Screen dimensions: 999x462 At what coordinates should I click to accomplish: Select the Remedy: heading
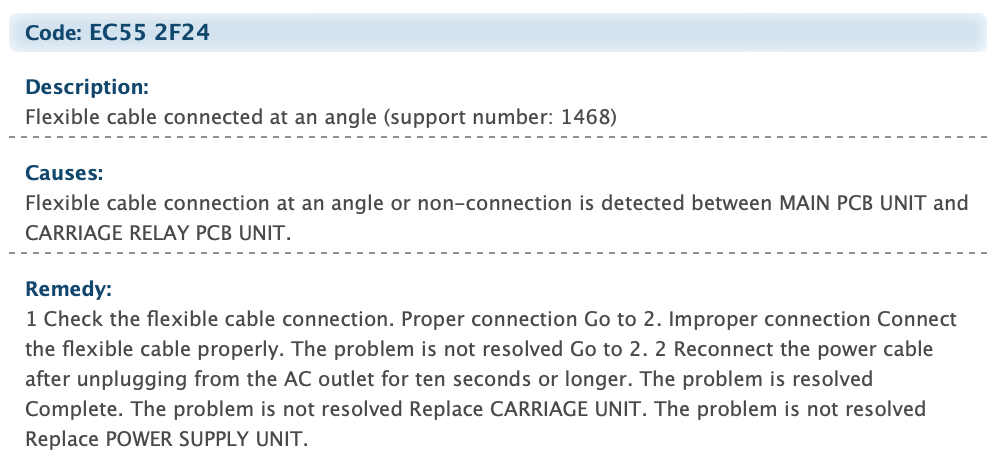[68, 289]
